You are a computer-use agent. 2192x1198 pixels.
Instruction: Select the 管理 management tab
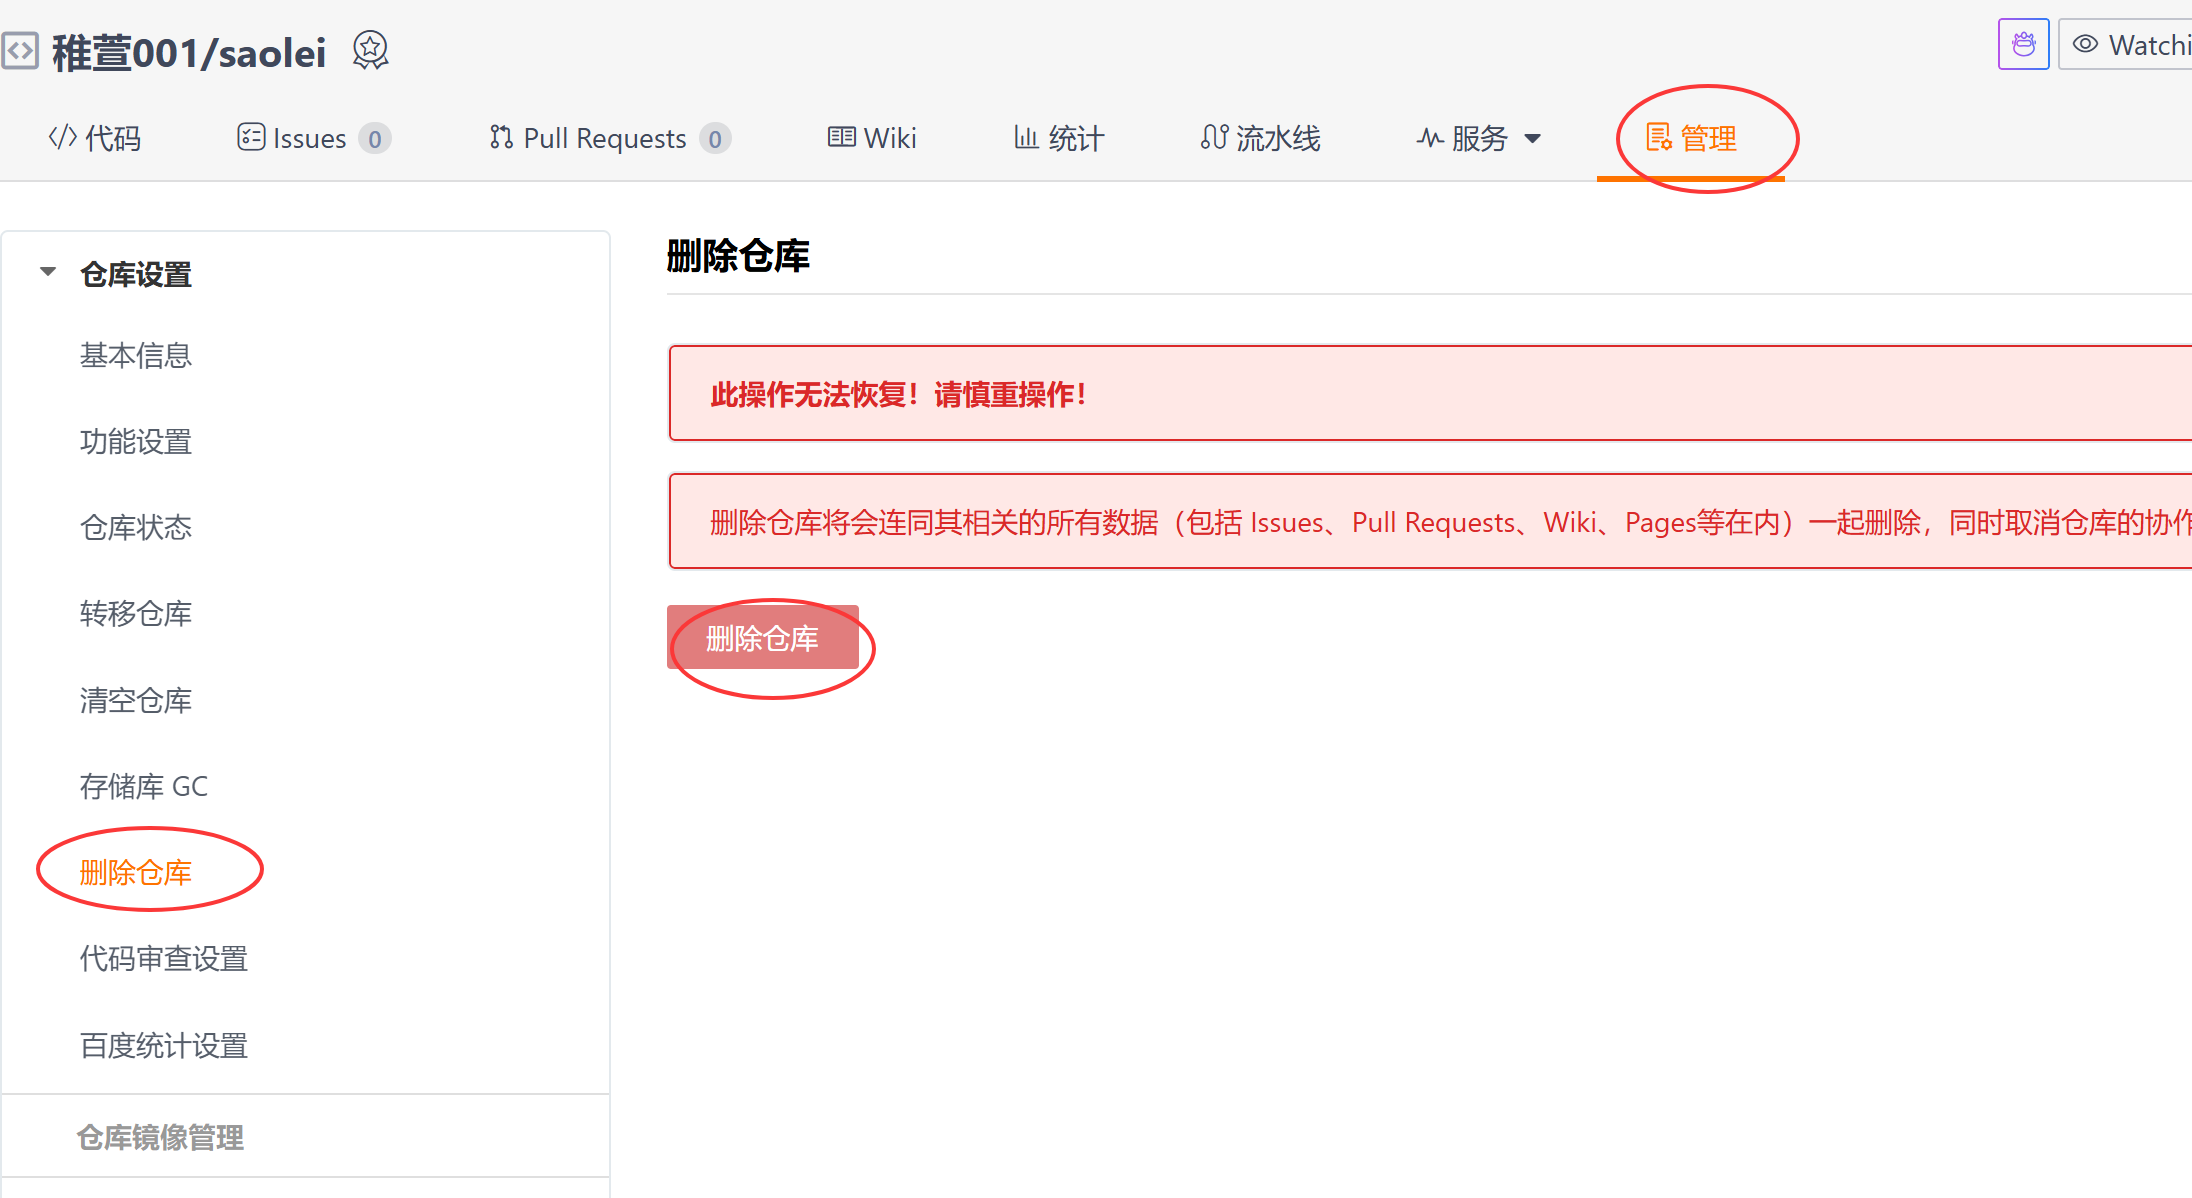click(x=1692, y=138)
